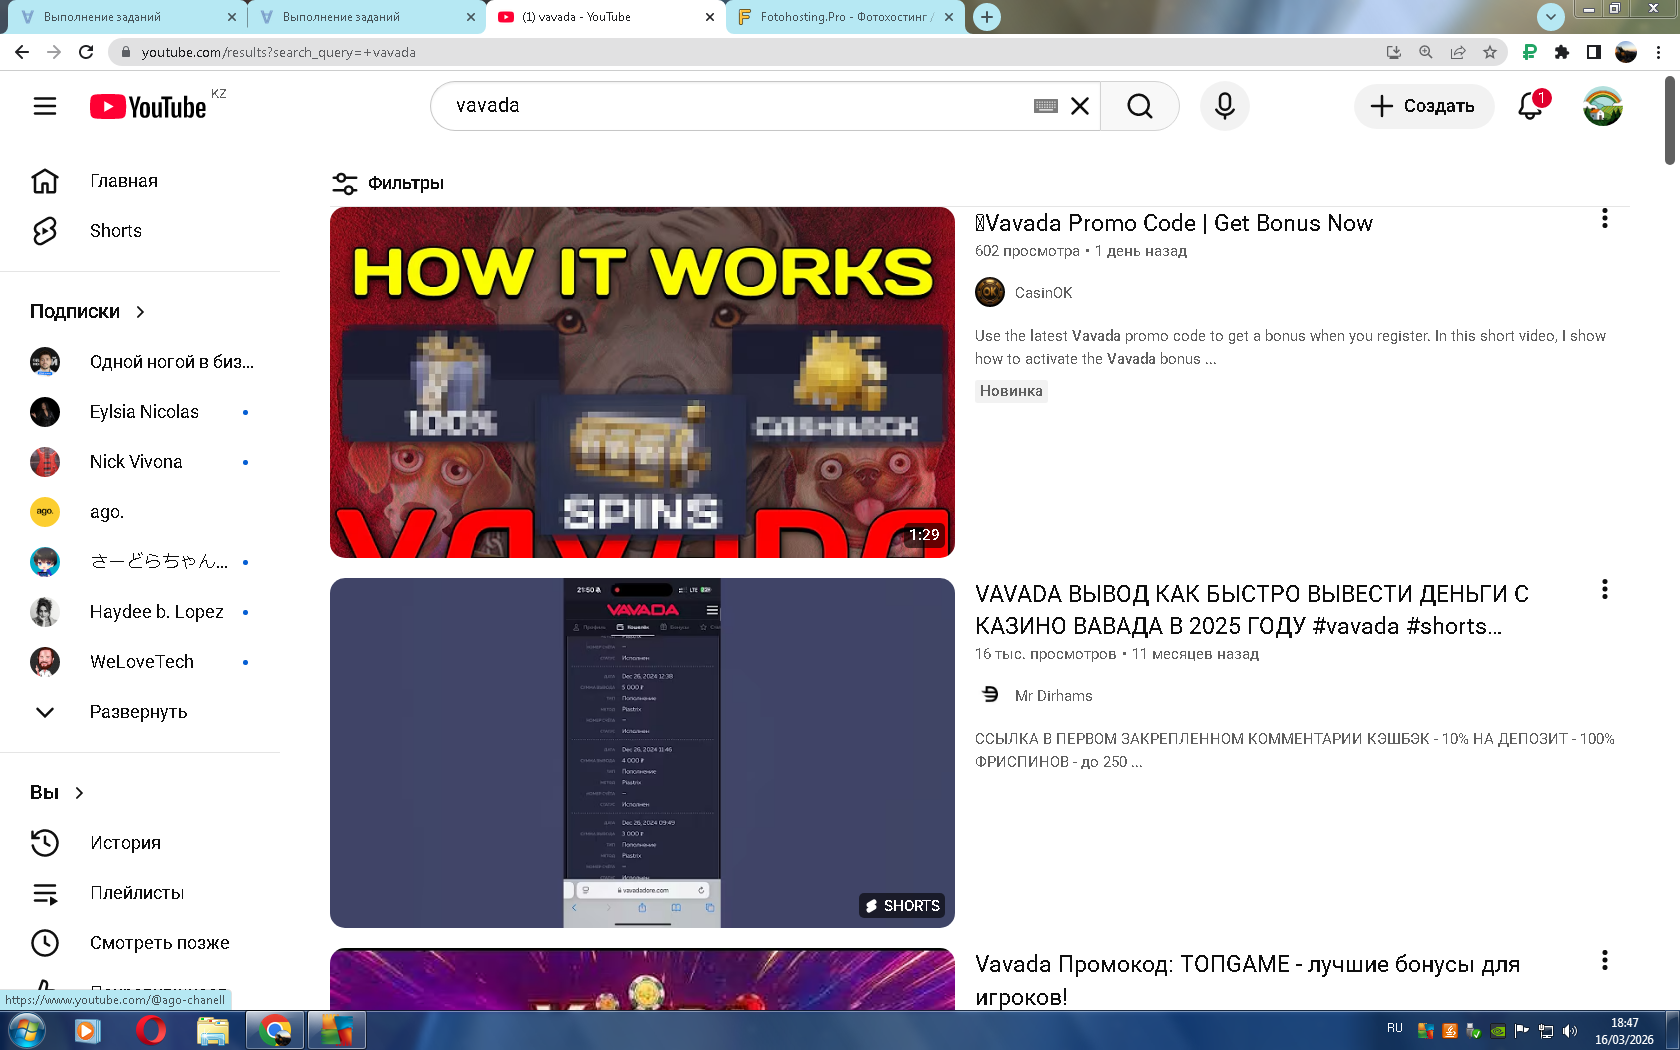This screenshot has height=1050, width=1680.
Task: Open the YouTube guide hamburger menu
Action: [45, 106]
